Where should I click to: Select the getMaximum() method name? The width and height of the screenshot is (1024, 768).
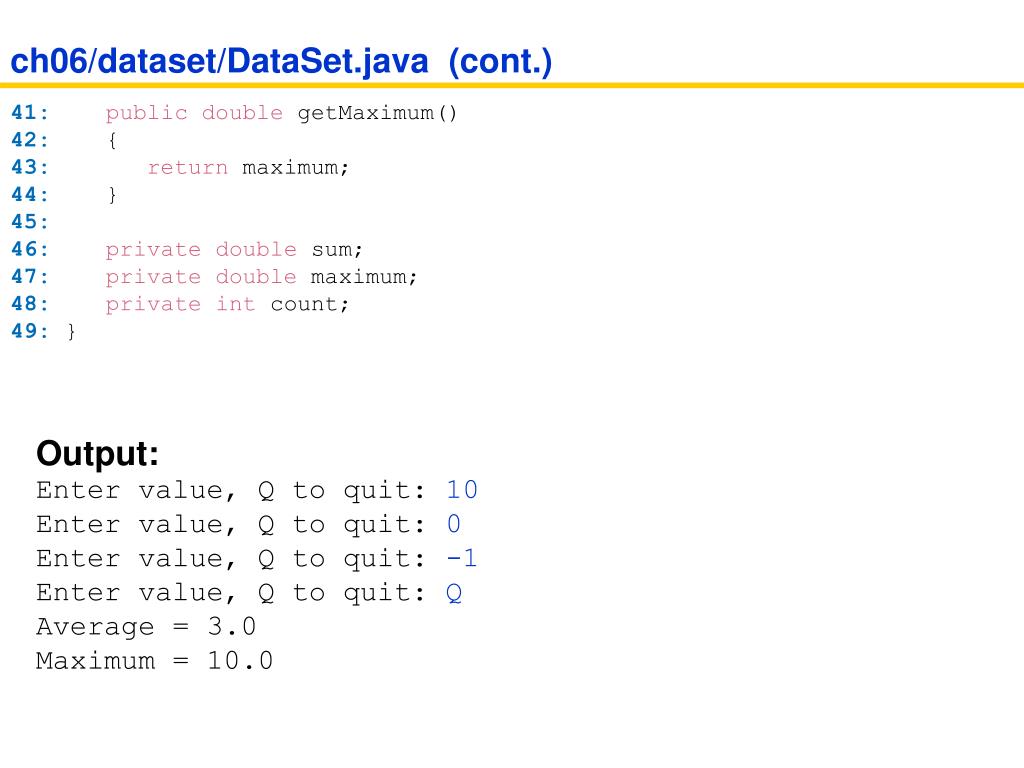[377, 113]
